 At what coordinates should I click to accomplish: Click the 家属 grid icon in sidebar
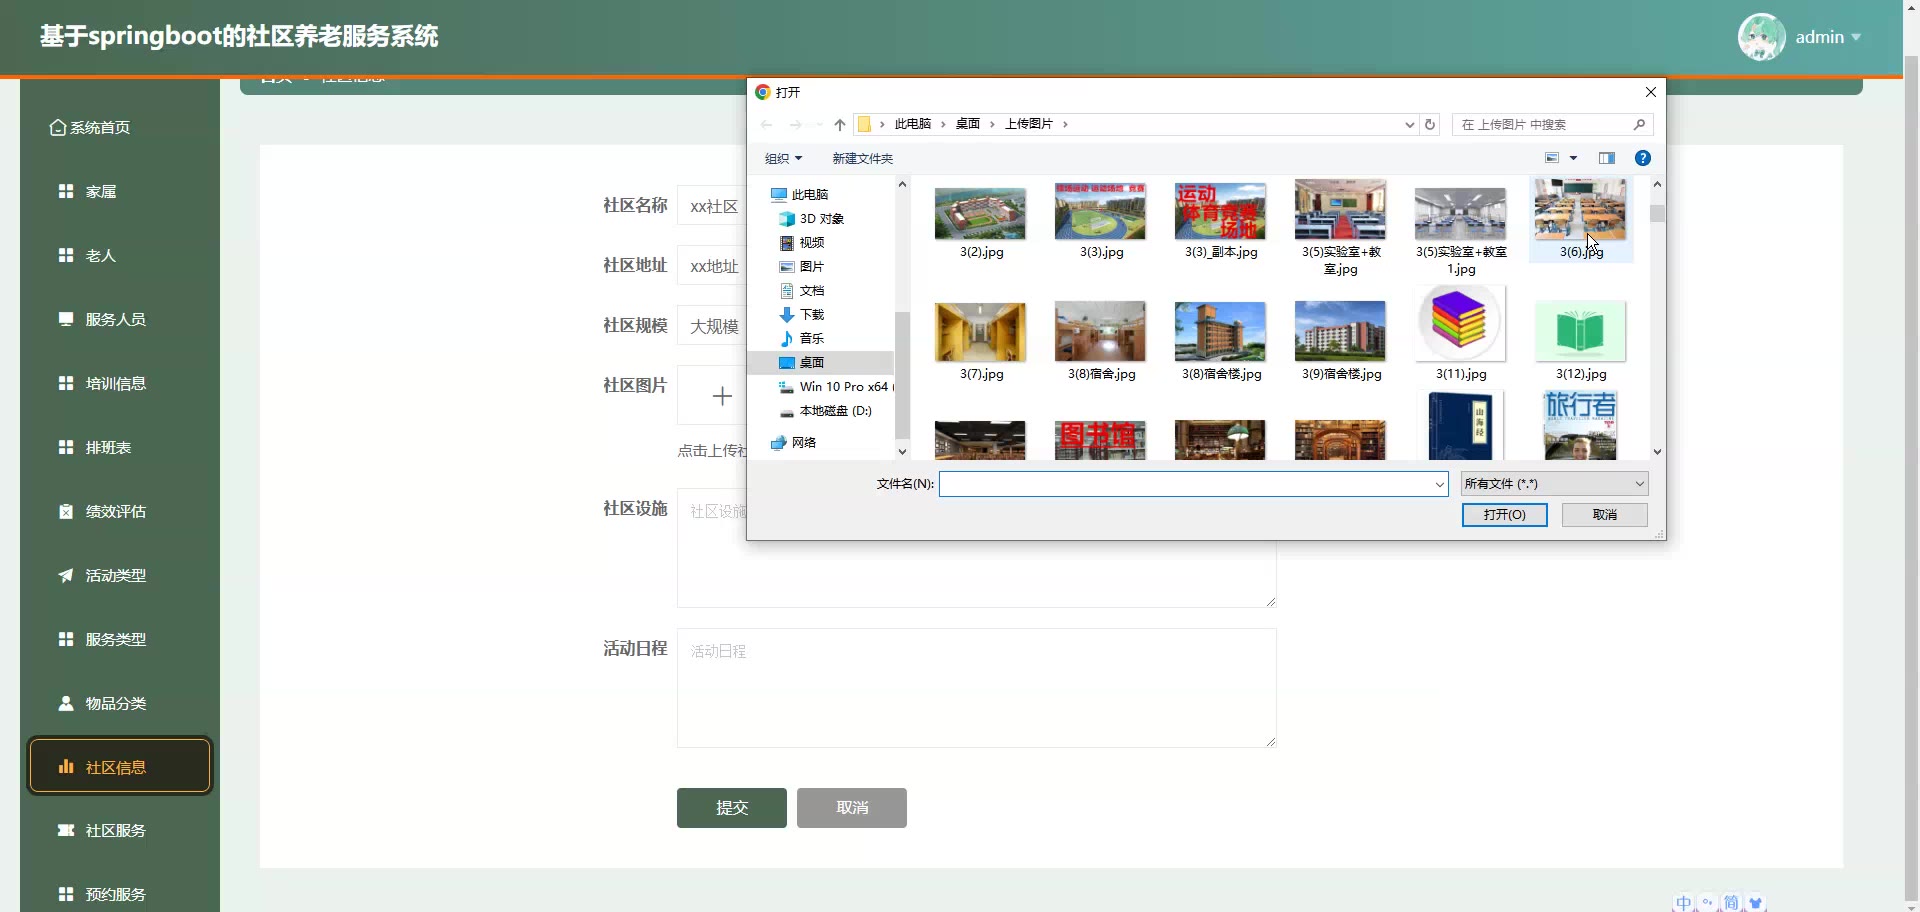66,191
